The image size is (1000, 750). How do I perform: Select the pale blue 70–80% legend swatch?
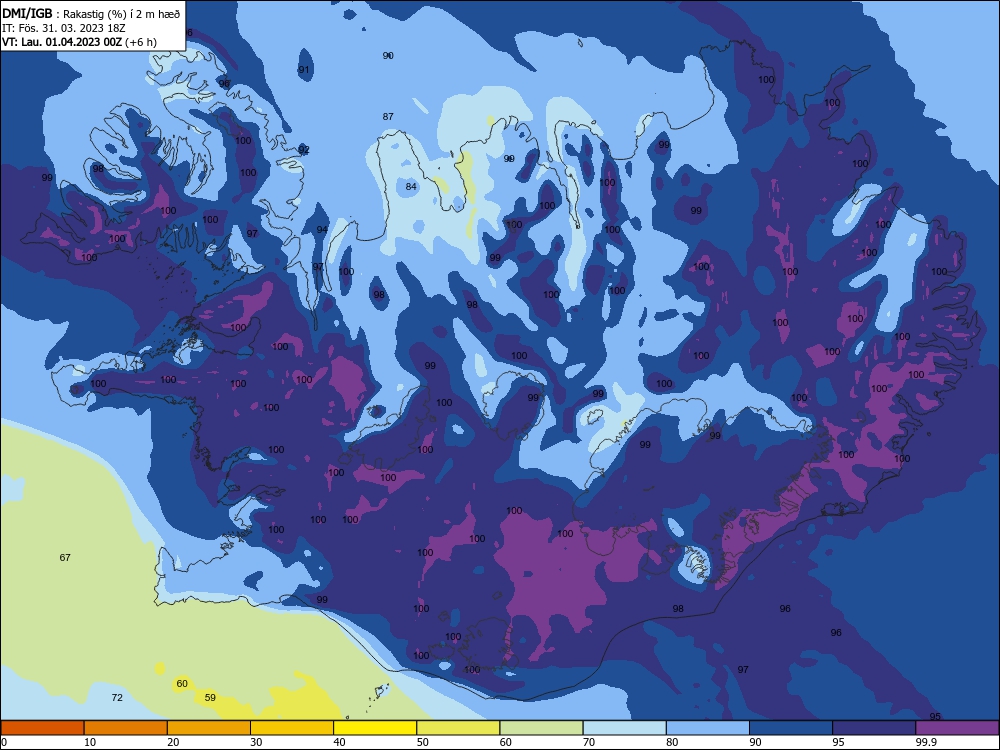(624, 728)
